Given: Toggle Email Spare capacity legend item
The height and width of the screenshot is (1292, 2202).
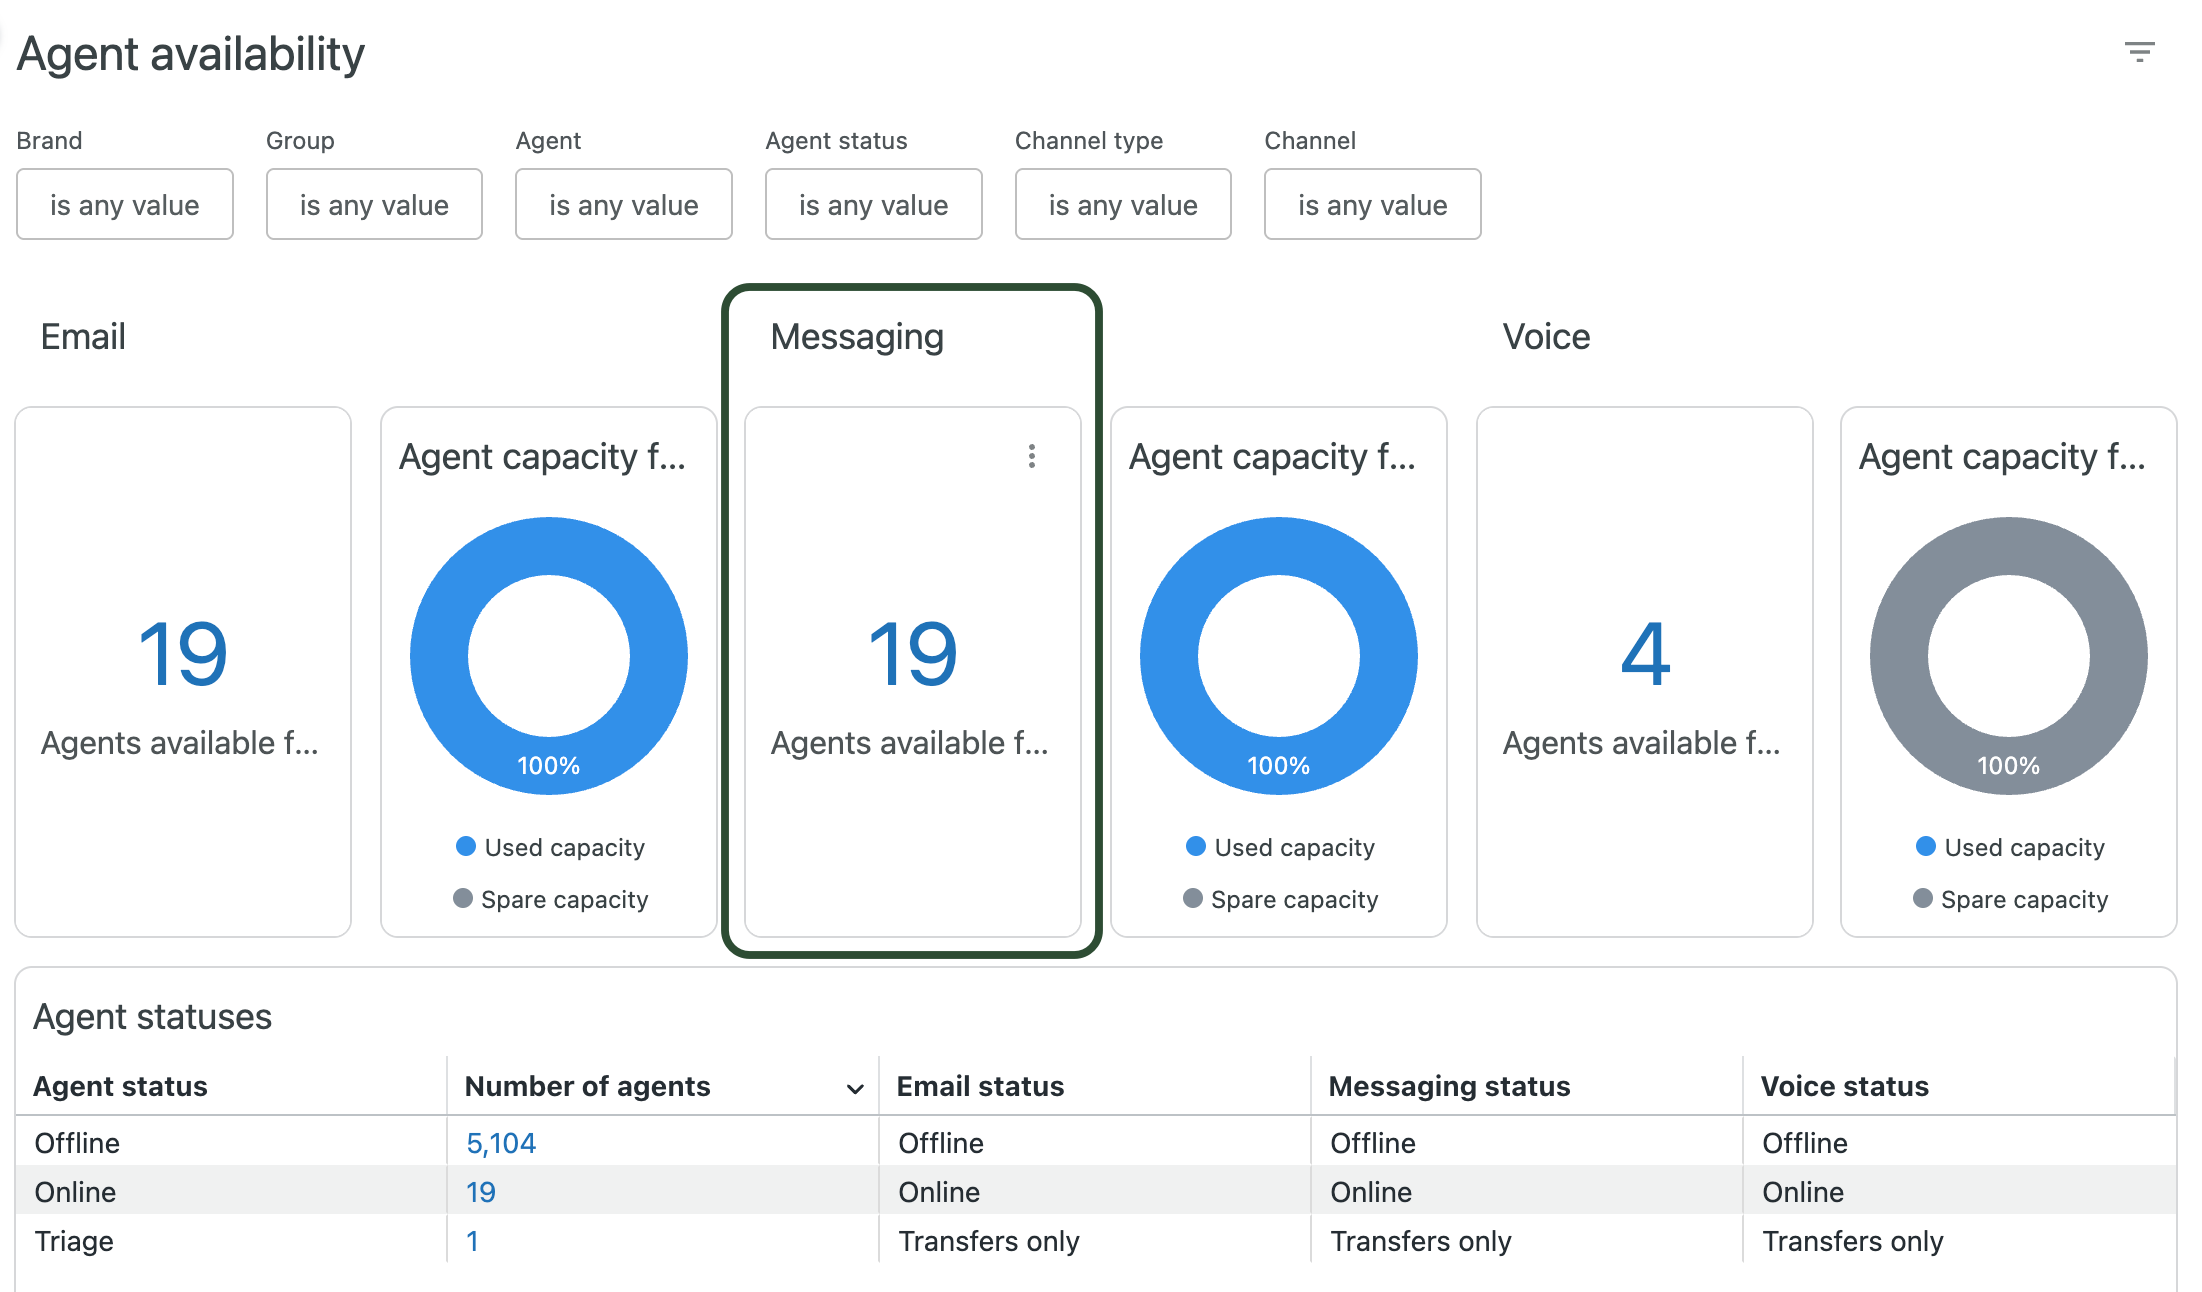Looking at the screenshot, I should [x=550, y=899].
